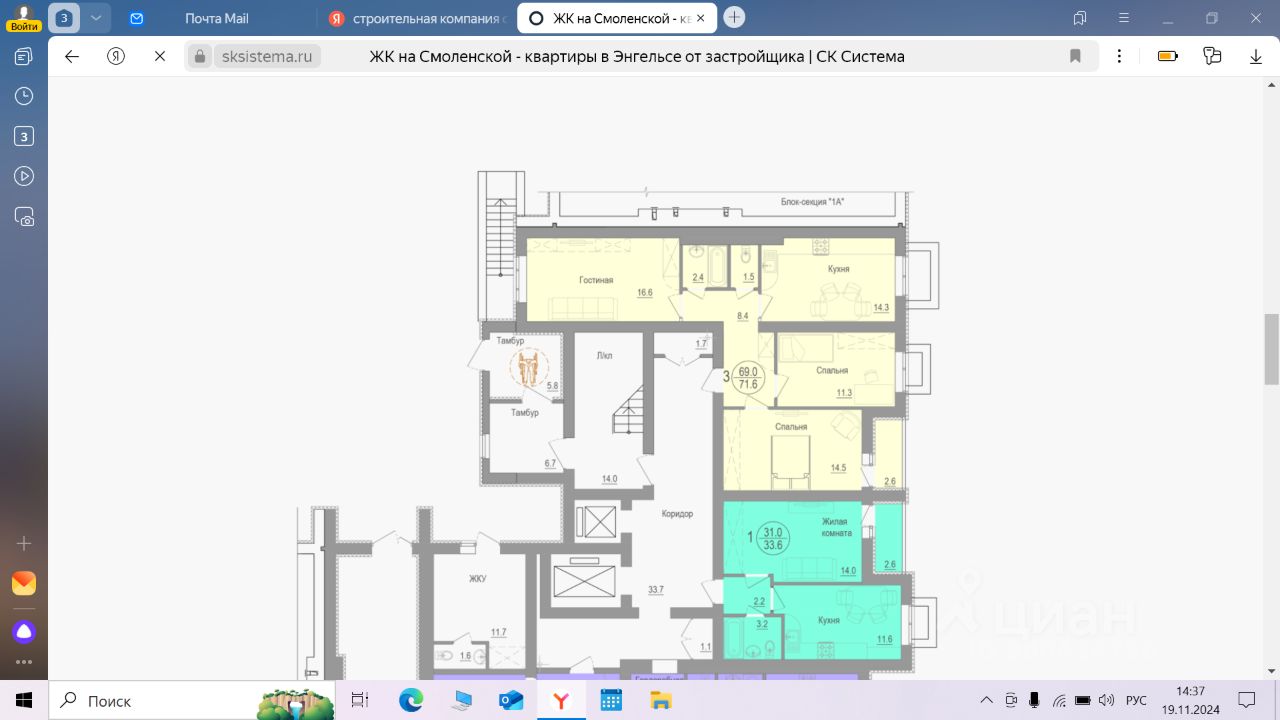Open the extension icon beside battery saver

(1212, 56)
